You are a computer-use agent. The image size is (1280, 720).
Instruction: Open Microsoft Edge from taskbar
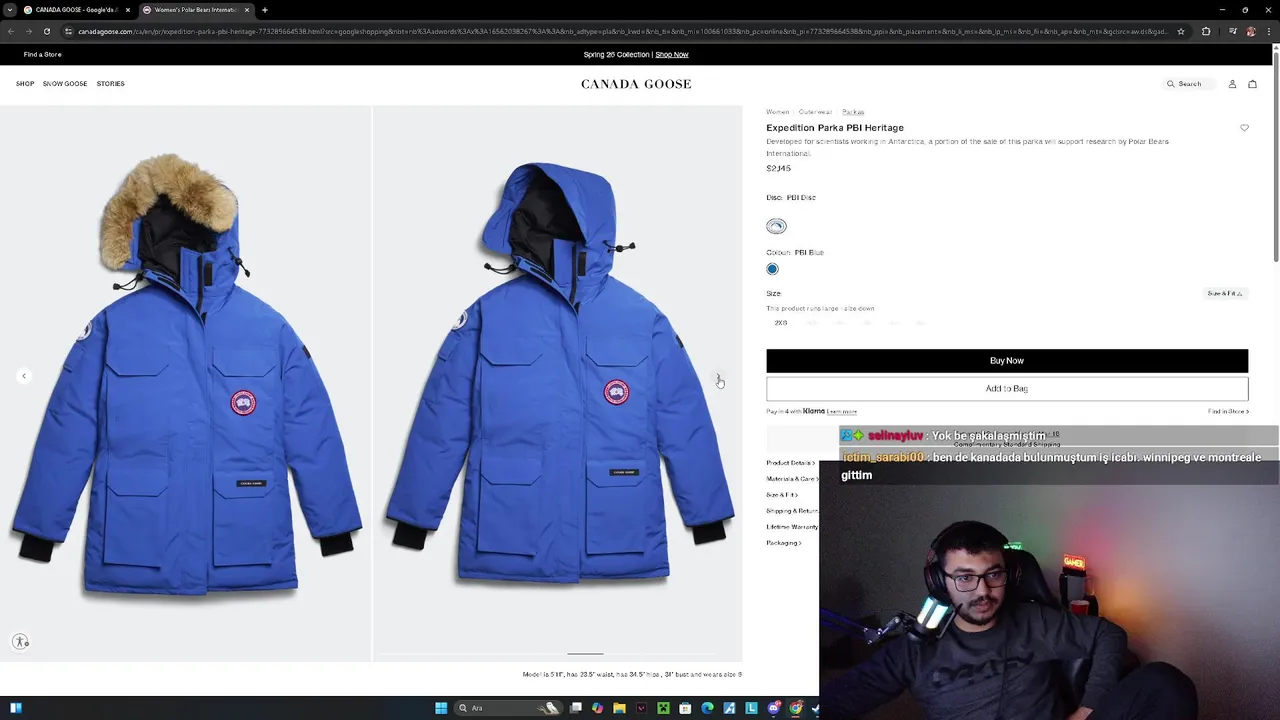[x=707, y=708]
